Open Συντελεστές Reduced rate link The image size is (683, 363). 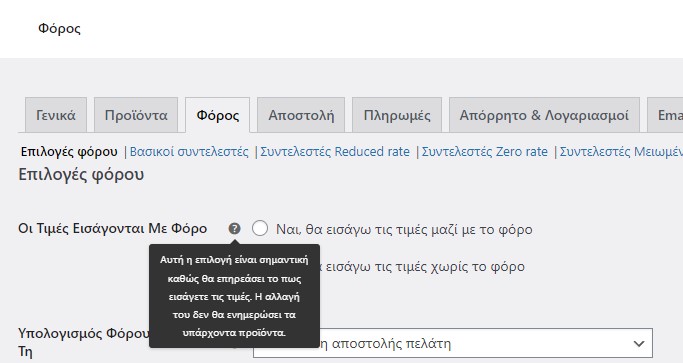click(x=335, y=152)
